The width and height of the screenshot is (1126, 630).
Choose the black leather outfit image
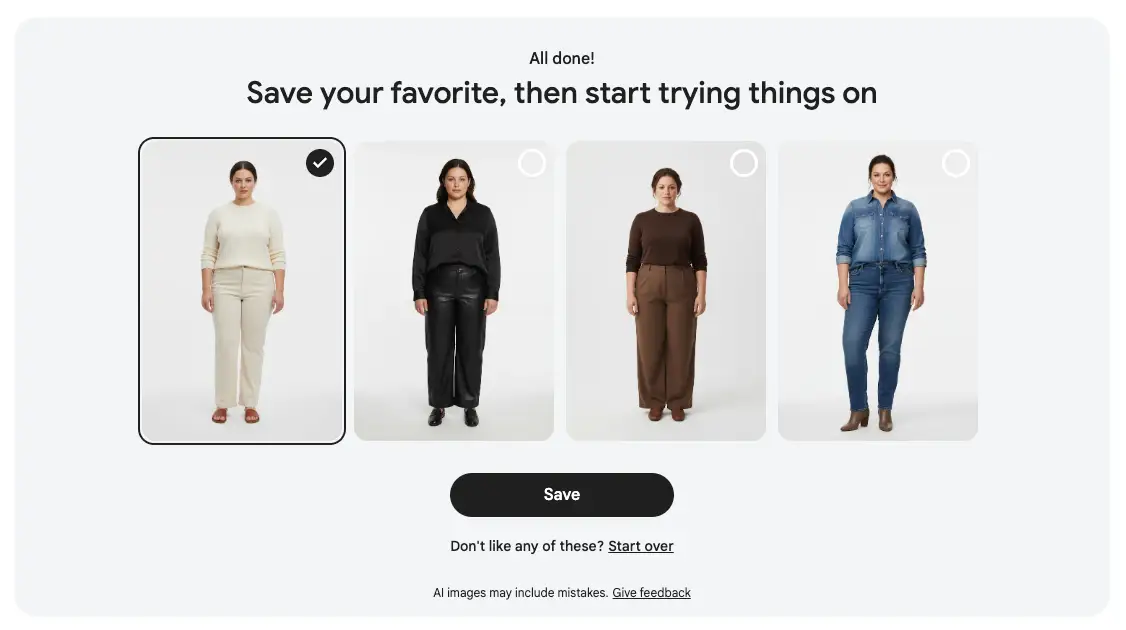(454, 291)
